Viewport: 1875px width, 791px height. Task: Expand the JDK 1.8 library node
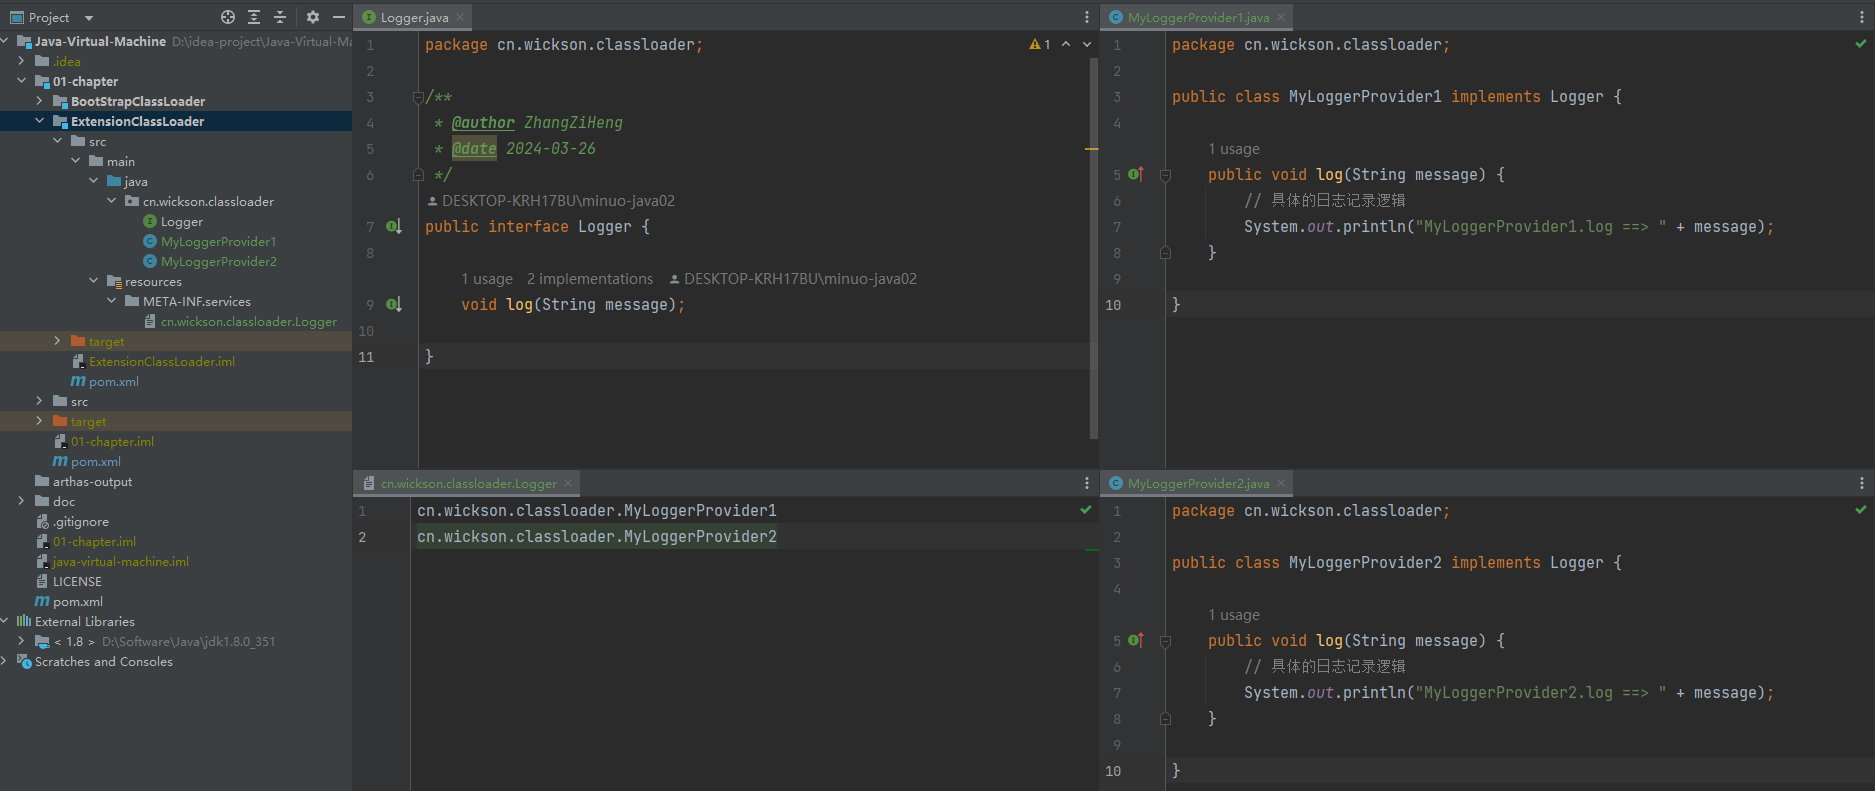click(22, 641)
